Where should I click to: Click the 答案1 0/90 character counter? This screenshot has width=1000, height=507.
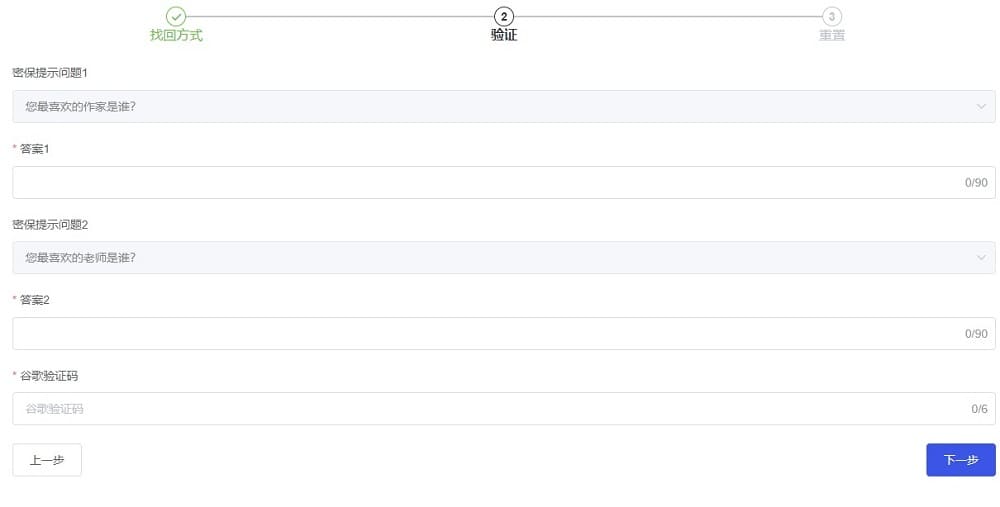(x=976, y=182)
